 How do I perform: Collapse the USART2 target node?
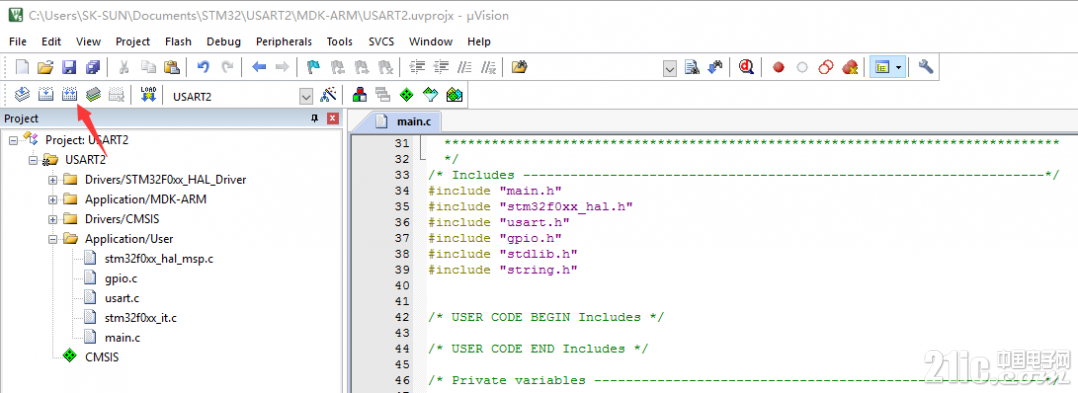pos(33,159)
